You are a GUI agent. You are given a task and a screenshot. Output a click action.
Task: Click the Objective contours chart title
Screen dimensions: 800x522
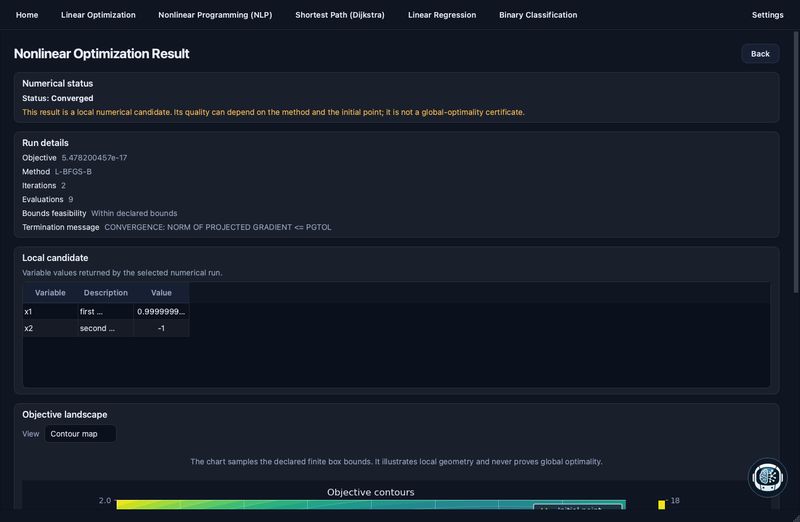point(370,492)
